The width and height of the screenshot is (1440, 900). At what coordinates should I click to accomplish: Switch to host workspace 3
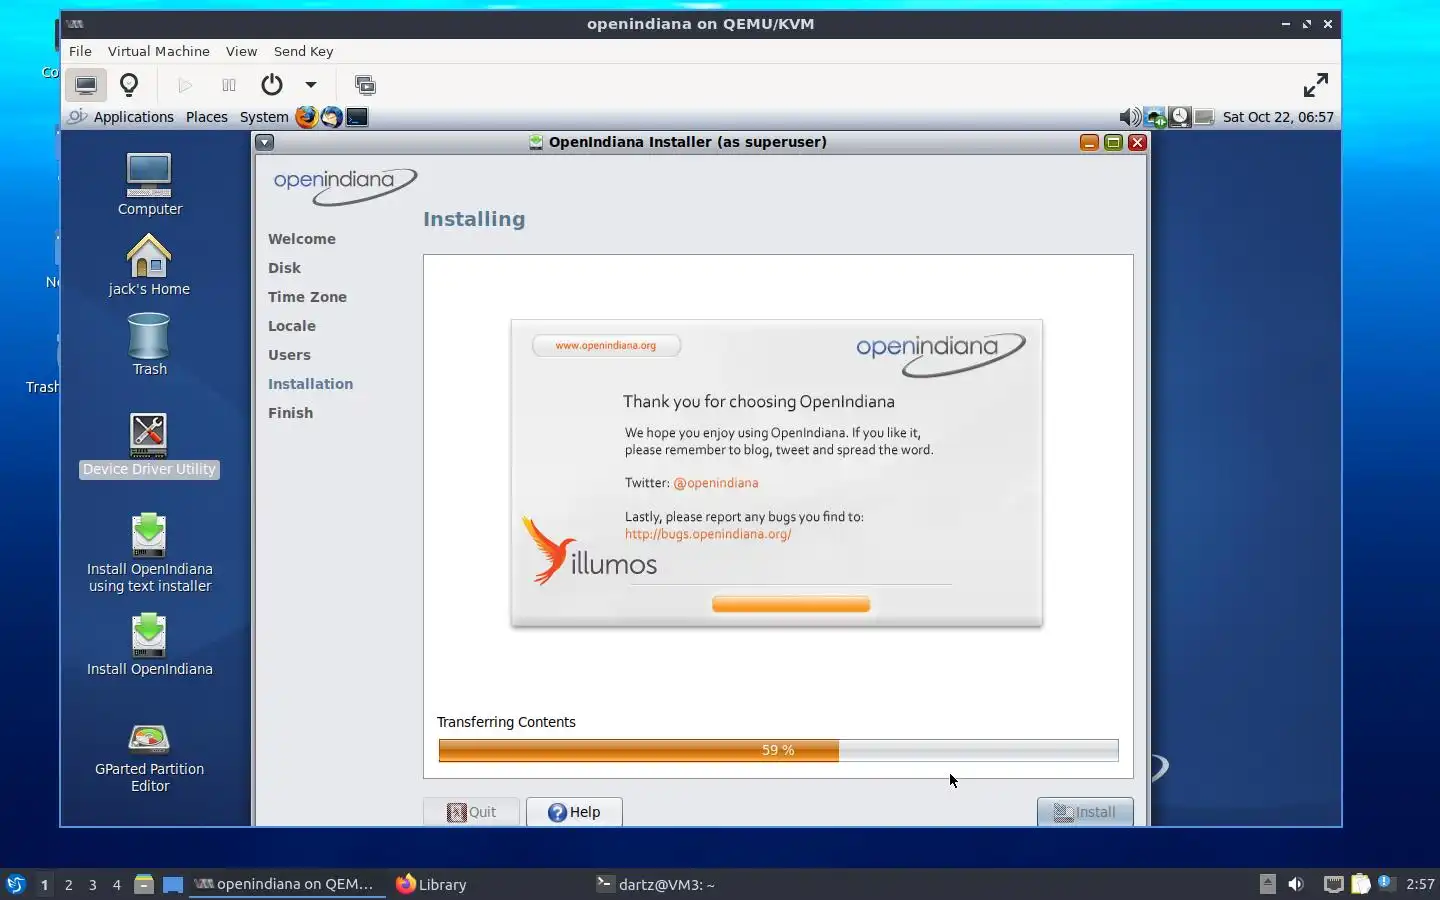tap(92, 884)
